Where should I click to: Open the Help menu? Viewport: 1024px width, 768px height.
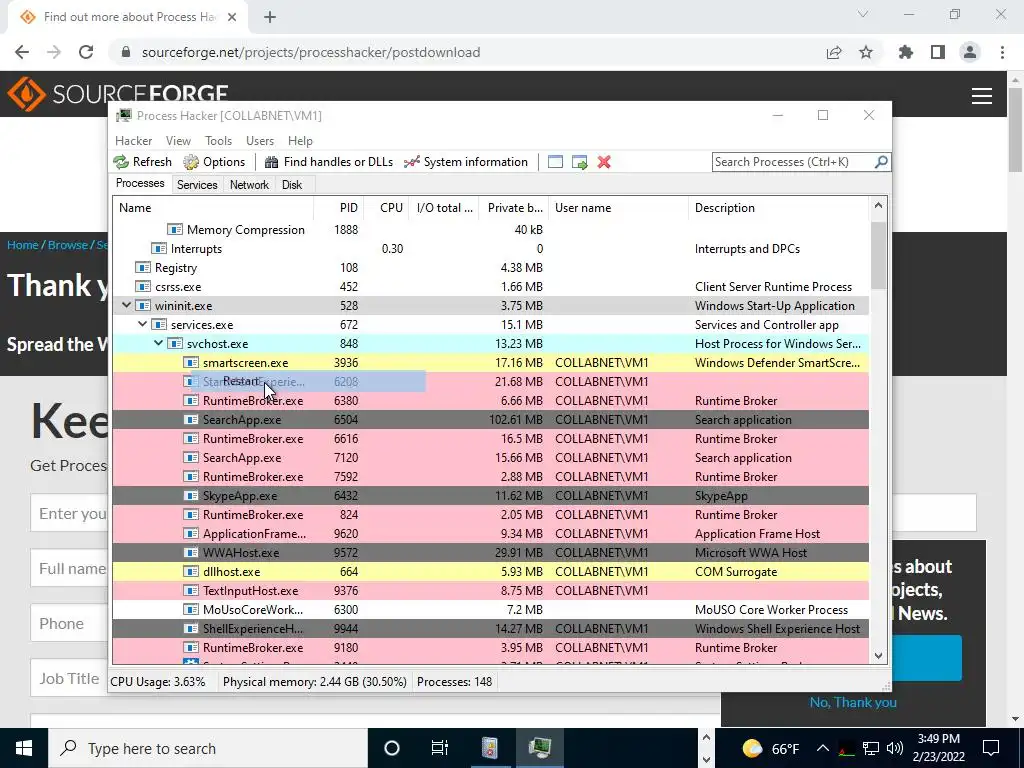(x=300, y=140)
